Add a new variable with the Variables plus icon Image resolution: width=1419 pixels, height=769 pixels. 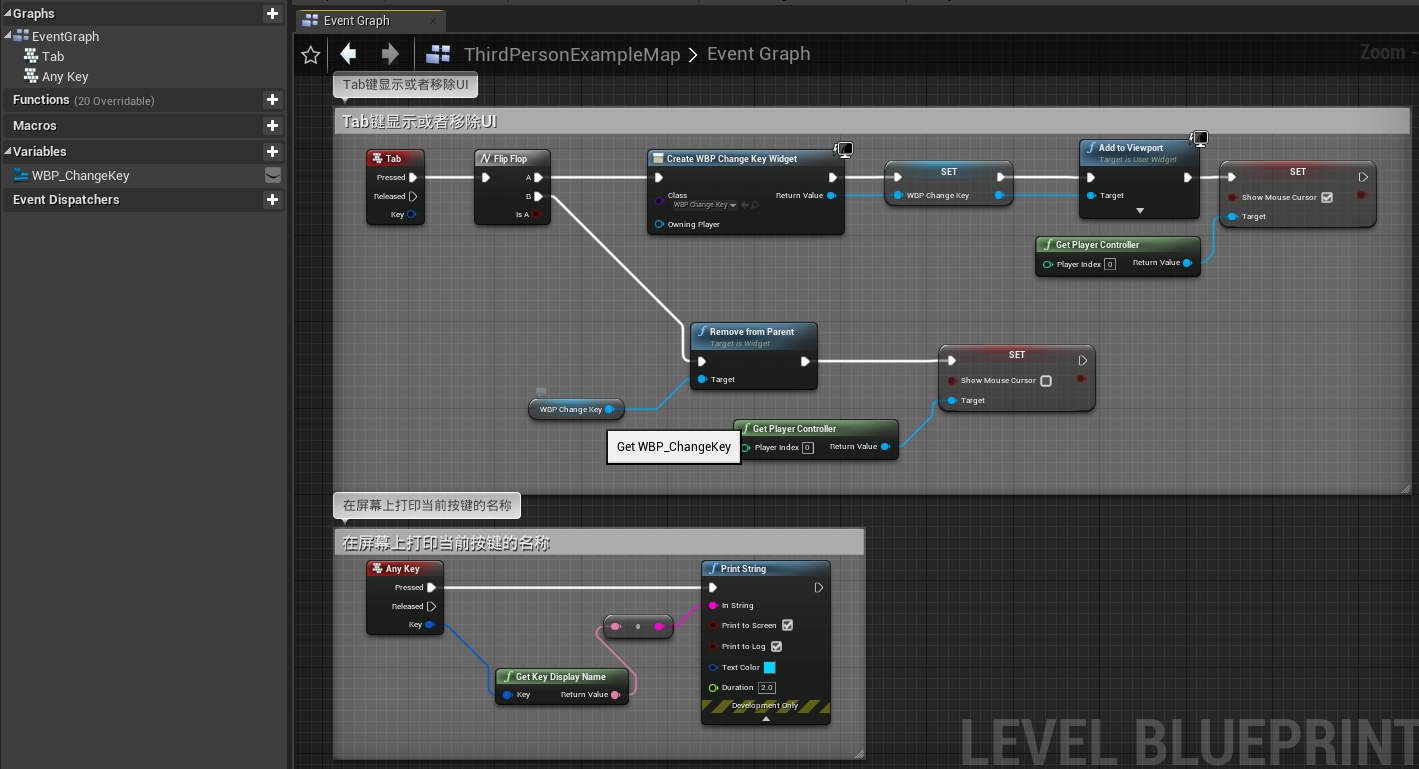point(272,150)
